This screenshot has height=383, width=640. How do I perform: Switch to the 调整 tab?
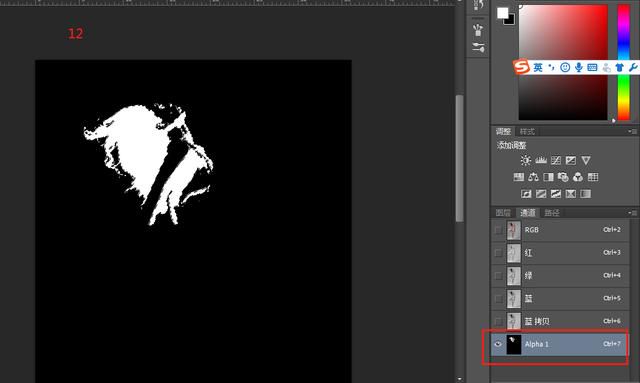click(503, 131)
